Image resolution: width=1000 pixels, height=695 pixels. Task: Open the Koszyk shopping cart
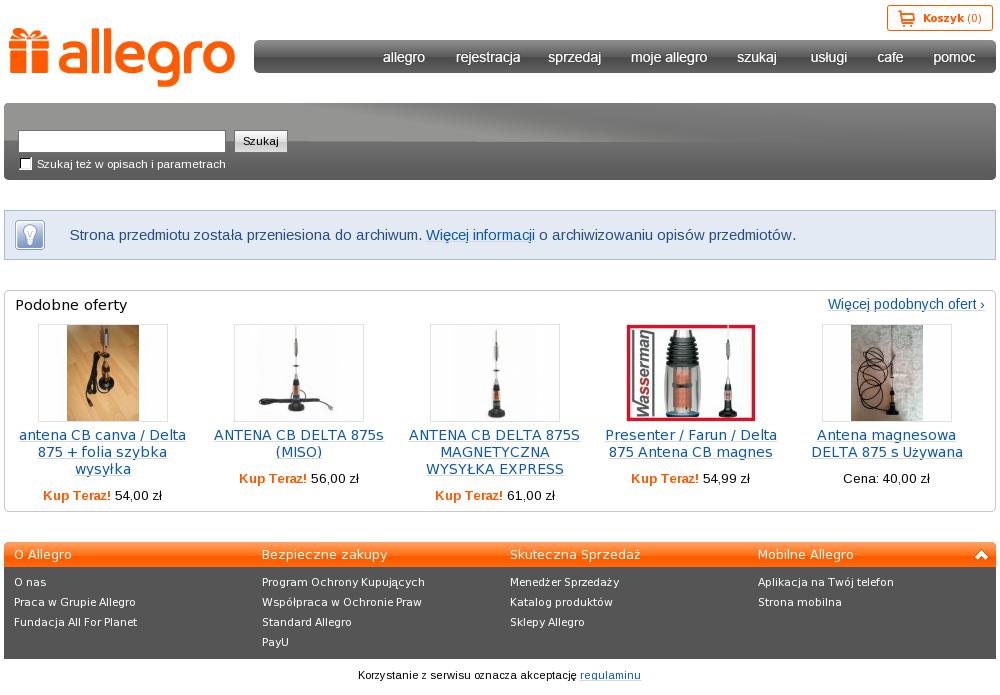click(940, 18)
